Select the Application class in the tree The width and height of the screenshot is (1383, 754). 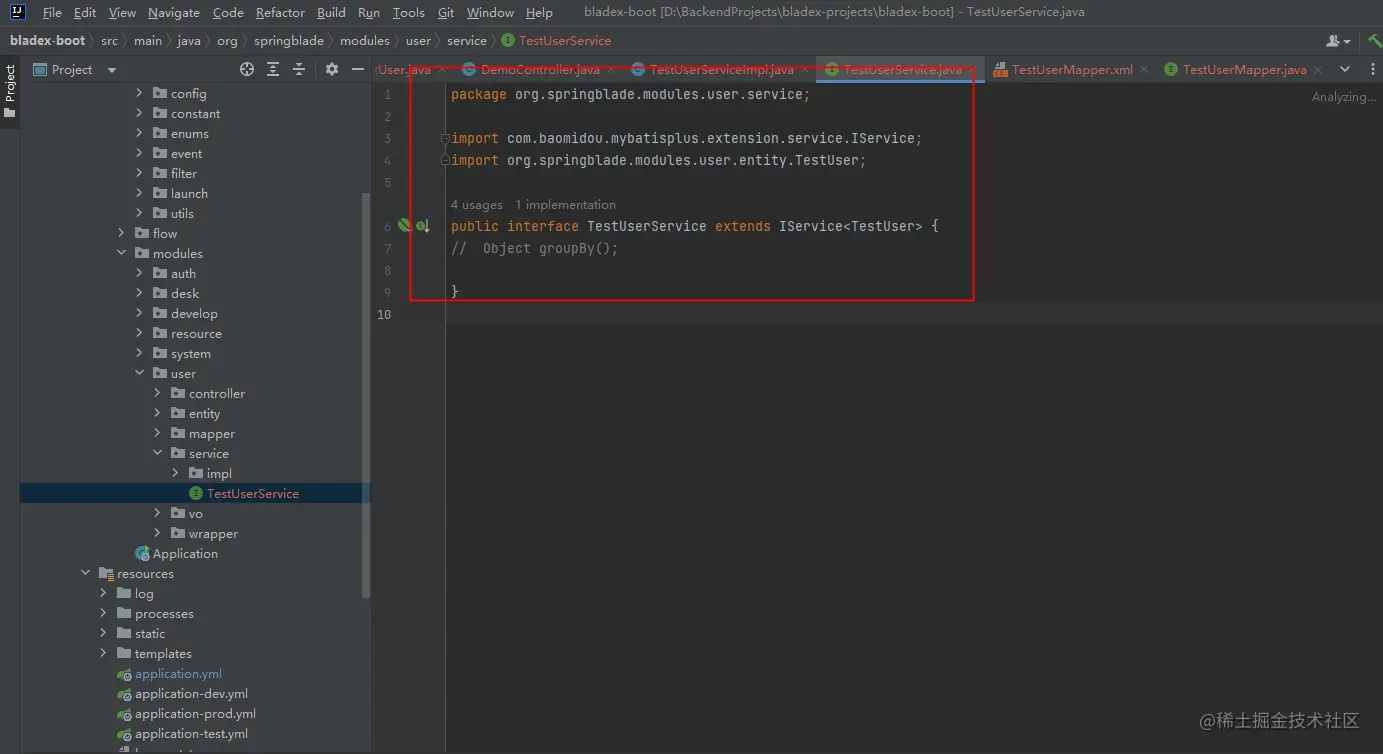(185, 554)
